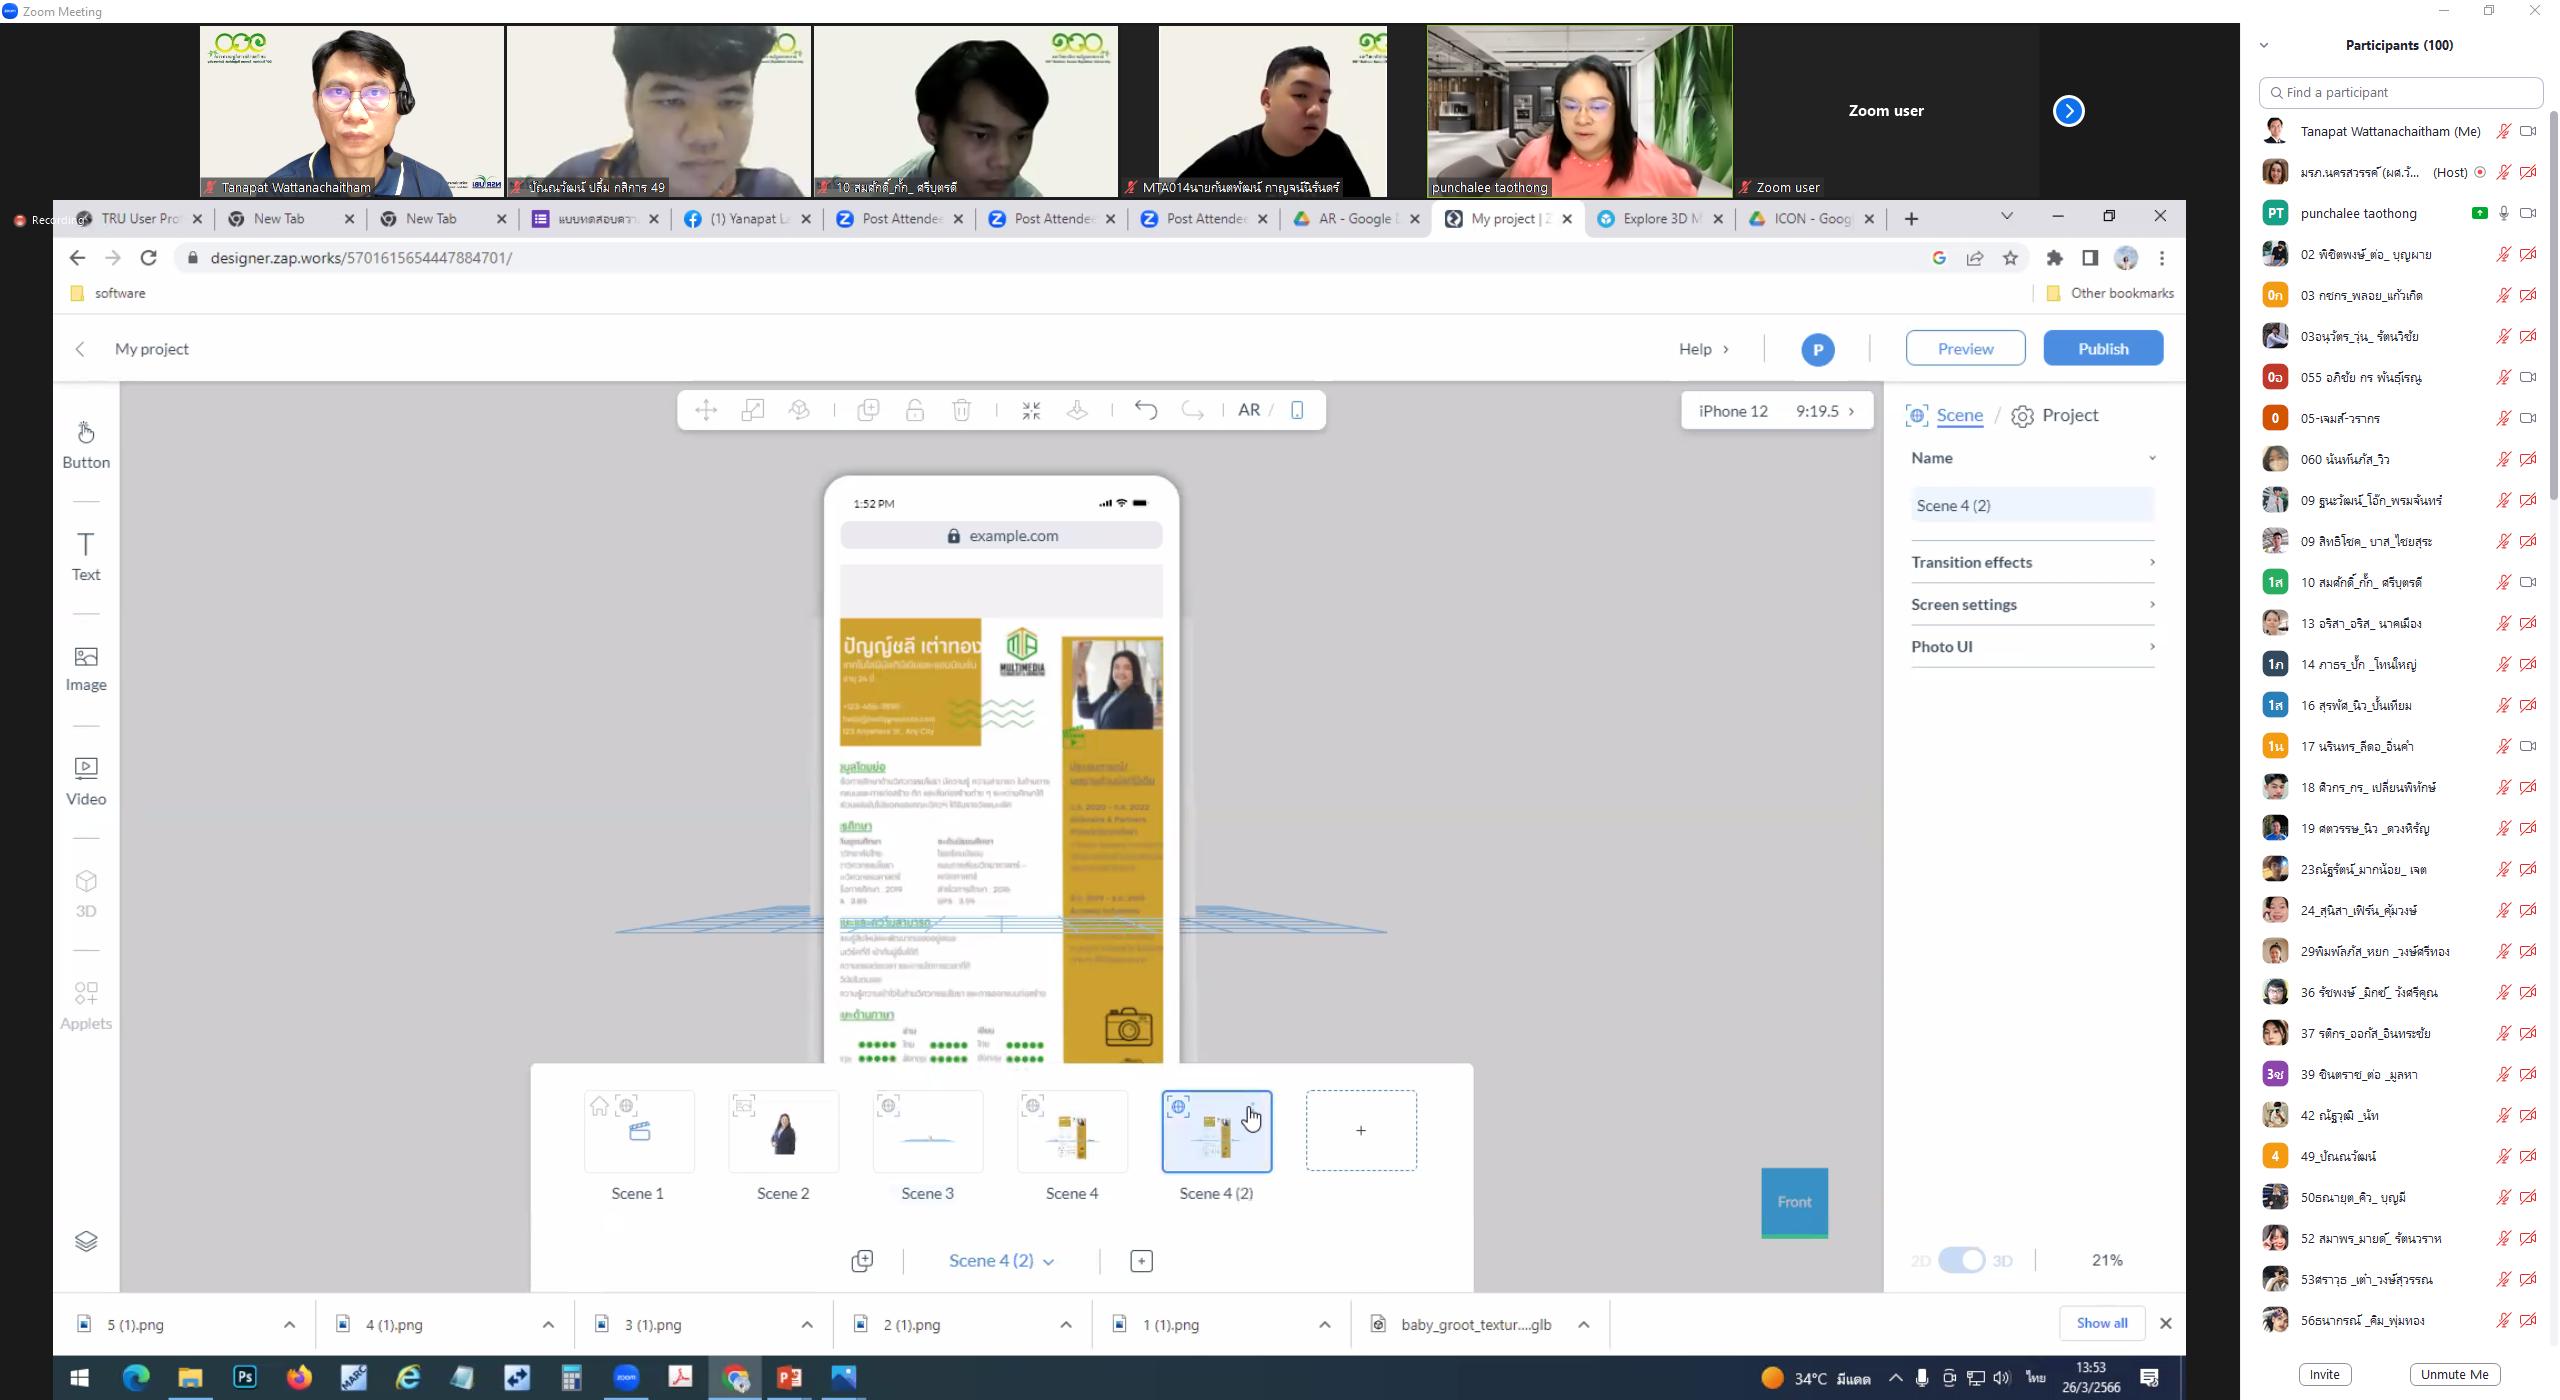The height and width of the screenshot is (1400, 2560).
Task: Switch to the Scene properties tab
Action: coord(1945,415)
